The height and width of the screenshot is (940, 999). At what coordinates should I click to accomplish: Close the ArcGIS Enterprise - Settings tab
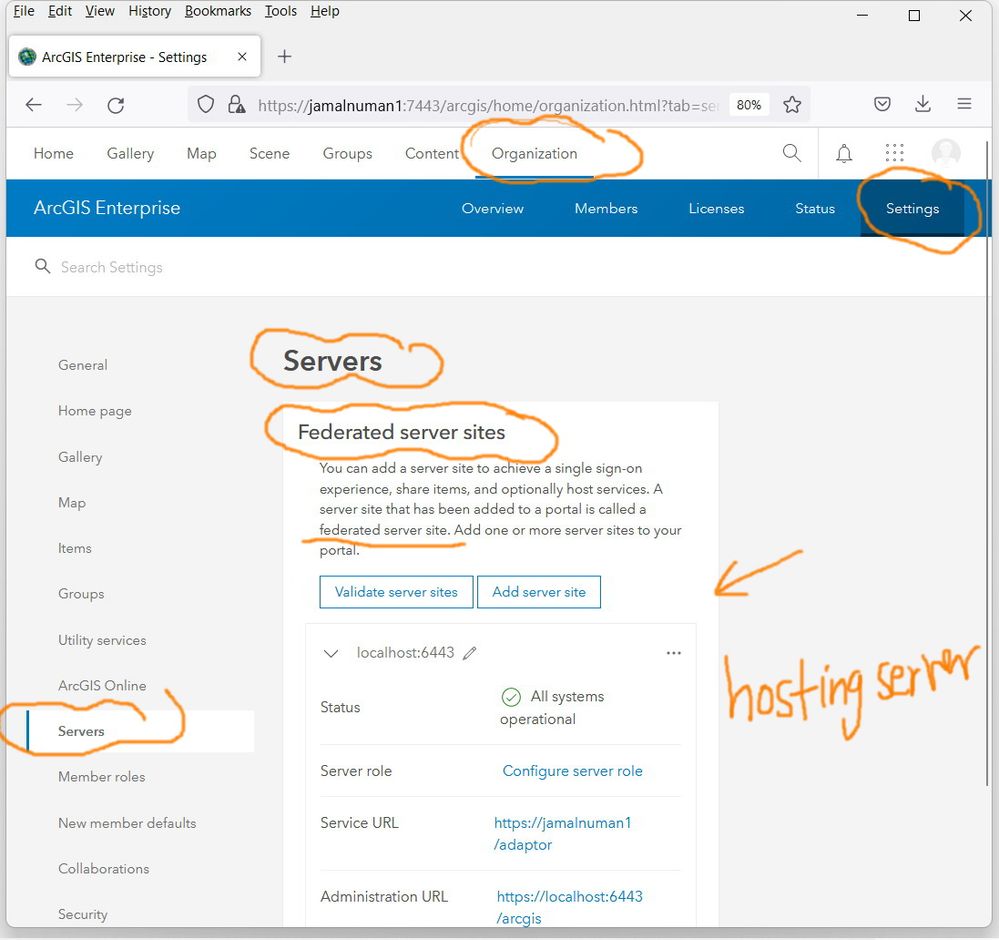pos(242,57)
